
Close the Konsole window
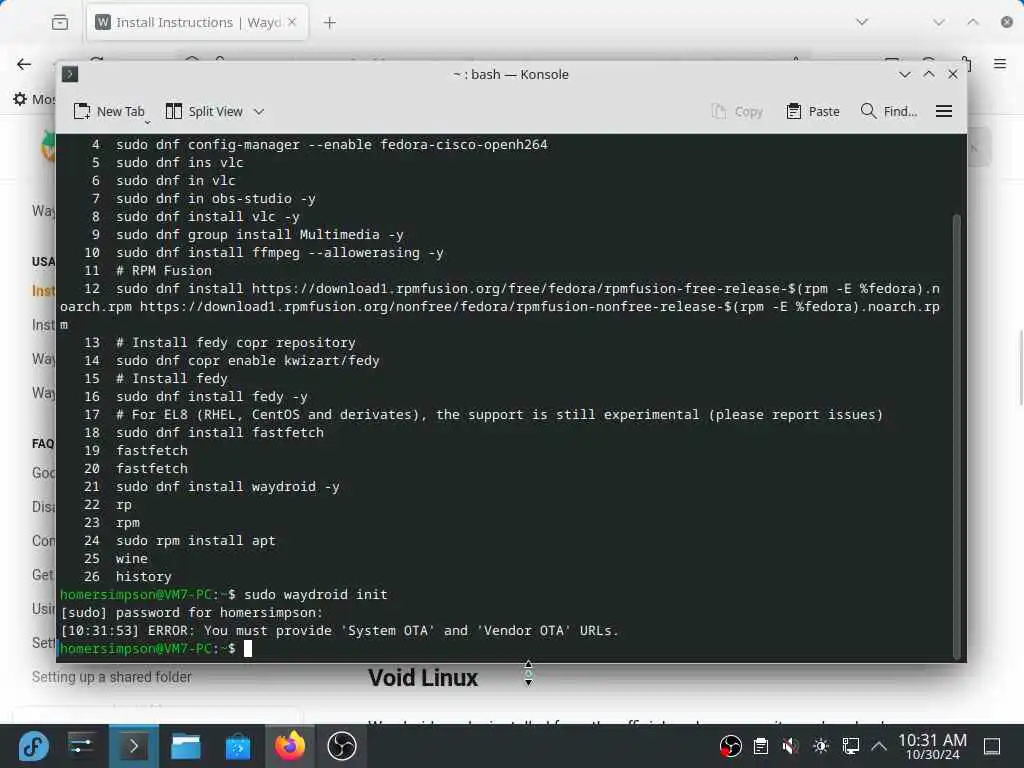point(953,74)
